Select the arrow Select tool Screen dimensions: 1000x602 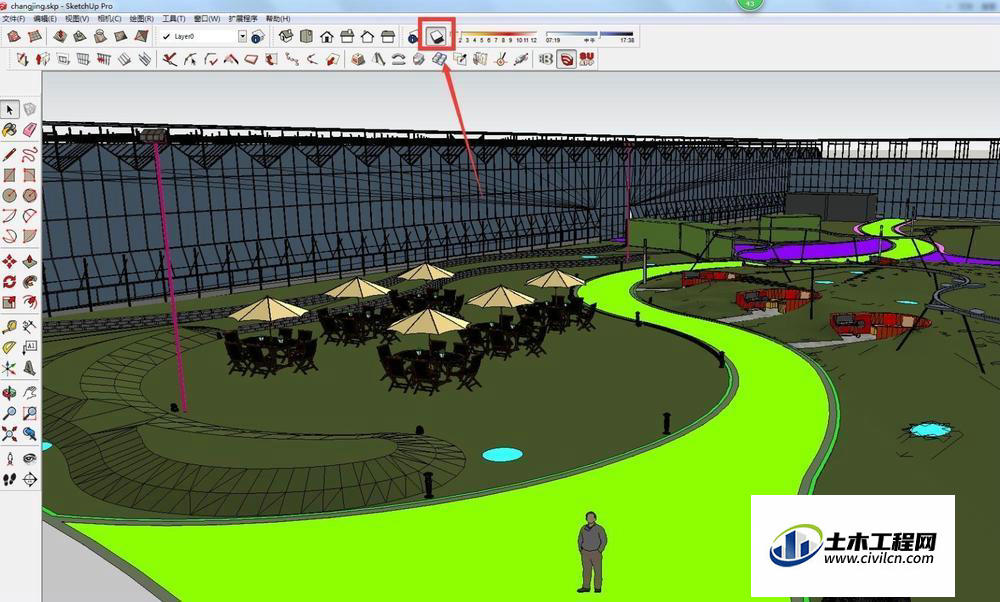tap(10, 110)
